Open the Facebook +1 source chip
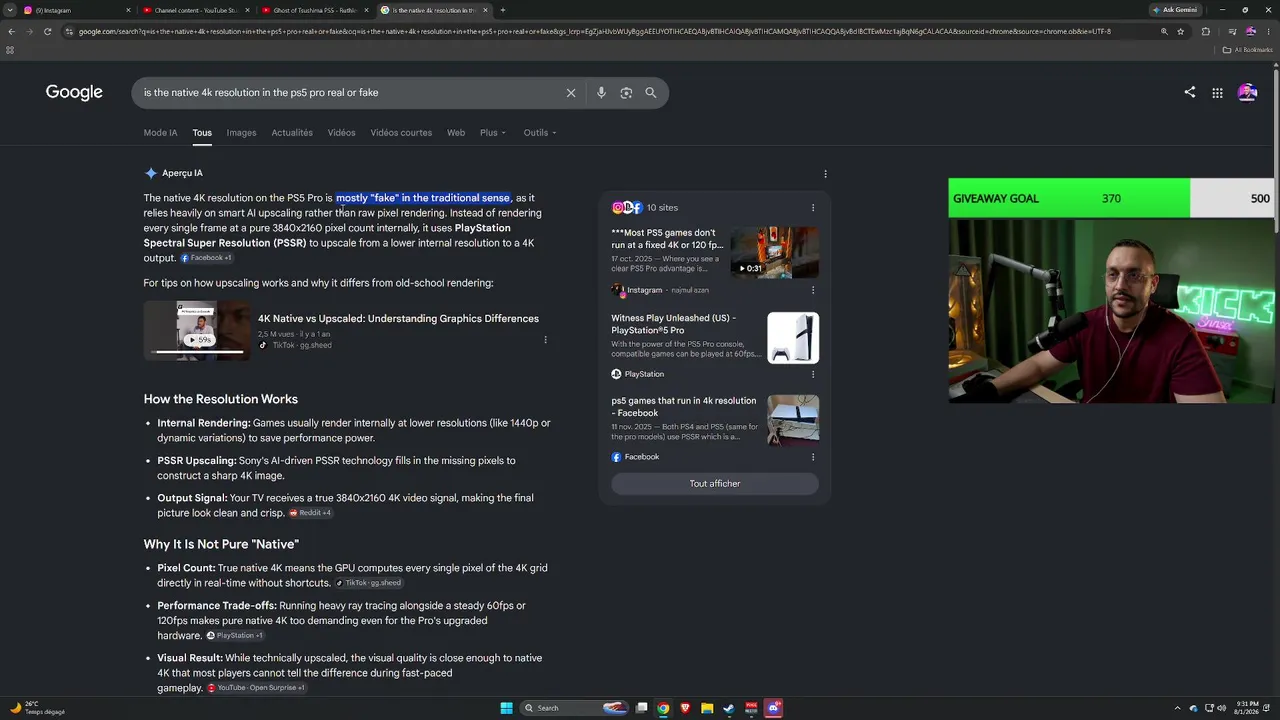 [206, 258]
